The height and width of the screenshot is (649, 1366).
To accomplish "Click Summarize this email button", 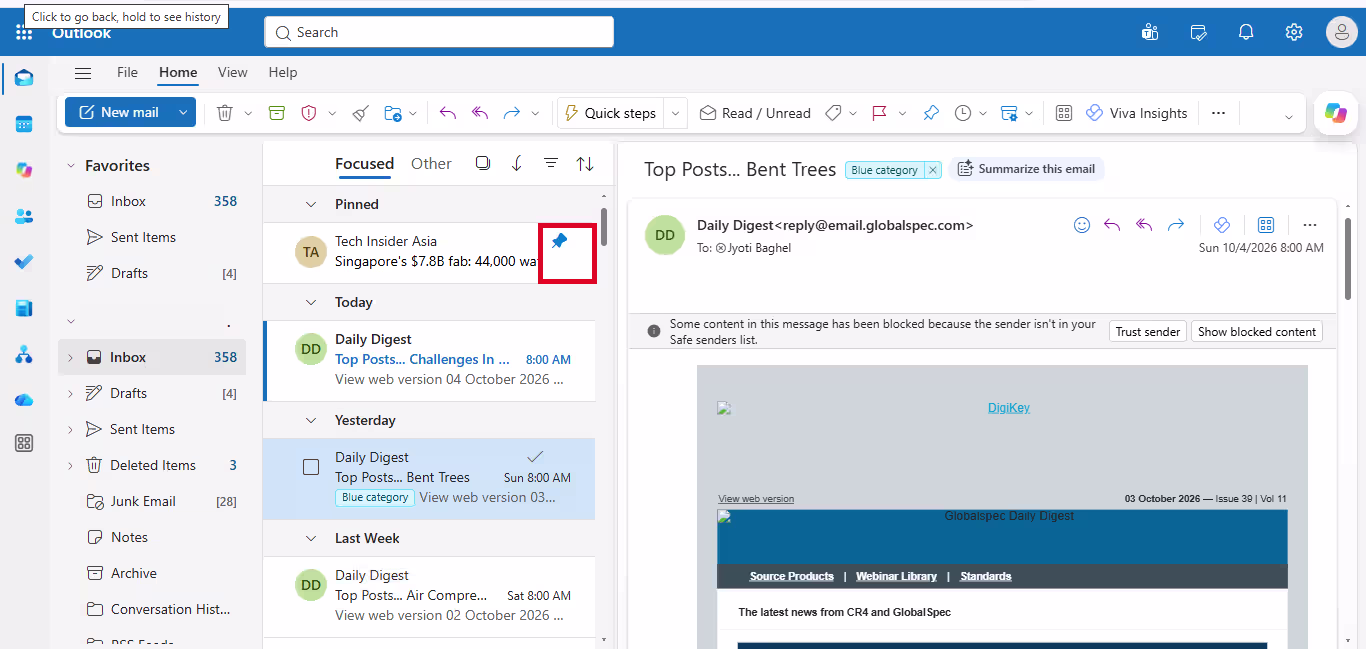I will (x=1026, y=169).
